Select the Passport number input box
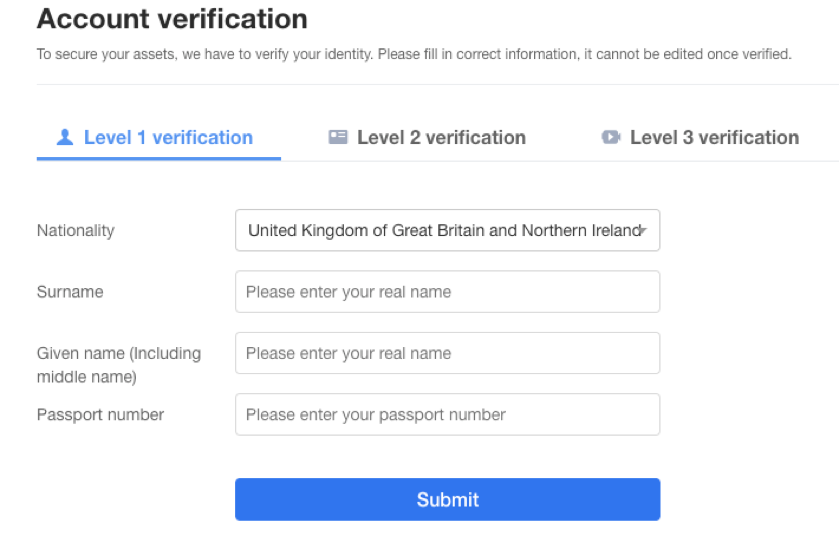The width and height of the screenshot is (839, 536). click(447, 415)
